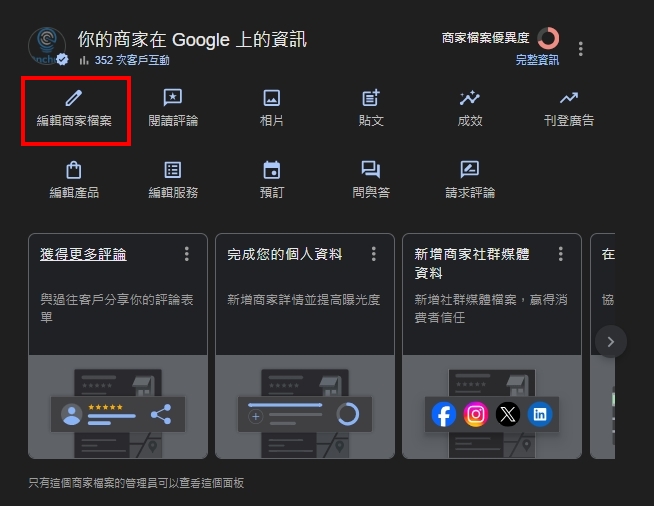Click 與過往客戶分享你的評論表單 description text
The height and width of the screenshot is (506, 654).
[x=117, y=308]
